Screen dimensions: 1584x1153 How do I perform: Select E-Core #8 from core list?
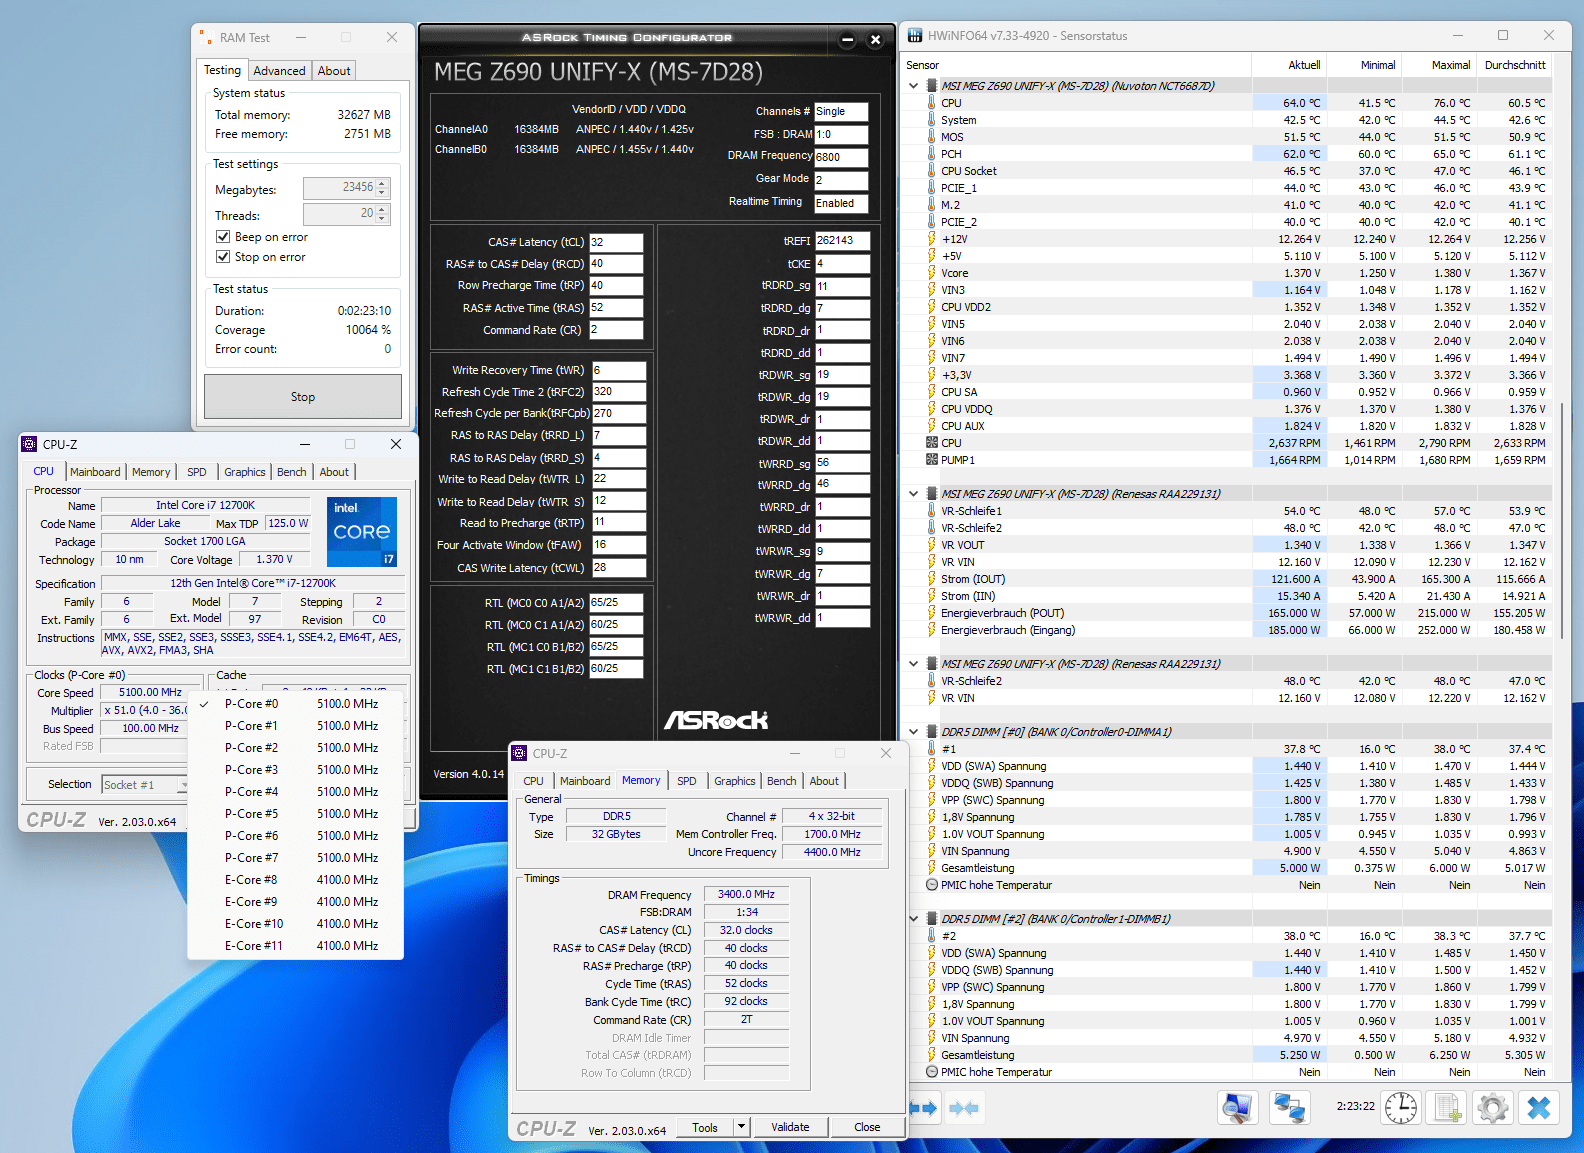tap(296, 880)
